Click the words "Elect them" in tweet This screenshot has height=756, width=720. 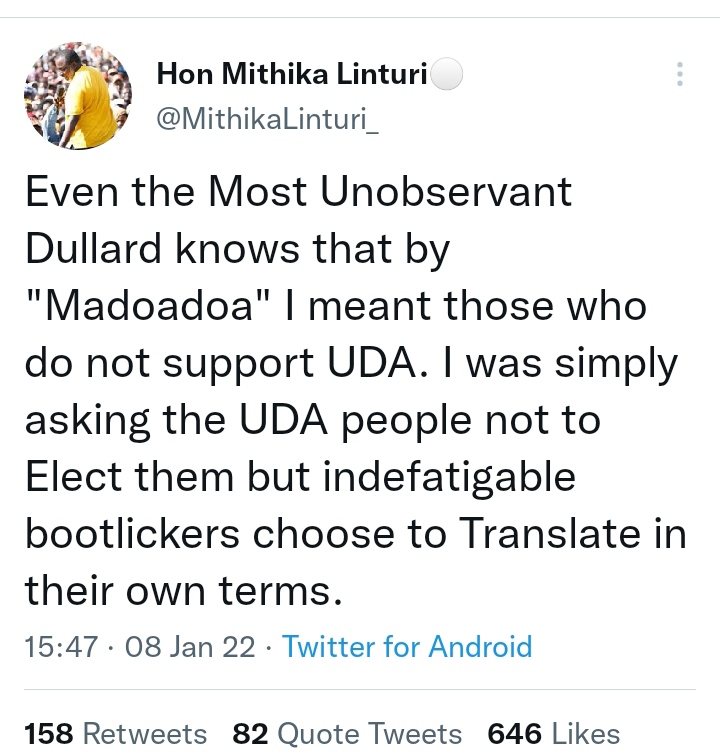(x=130, y=477)
